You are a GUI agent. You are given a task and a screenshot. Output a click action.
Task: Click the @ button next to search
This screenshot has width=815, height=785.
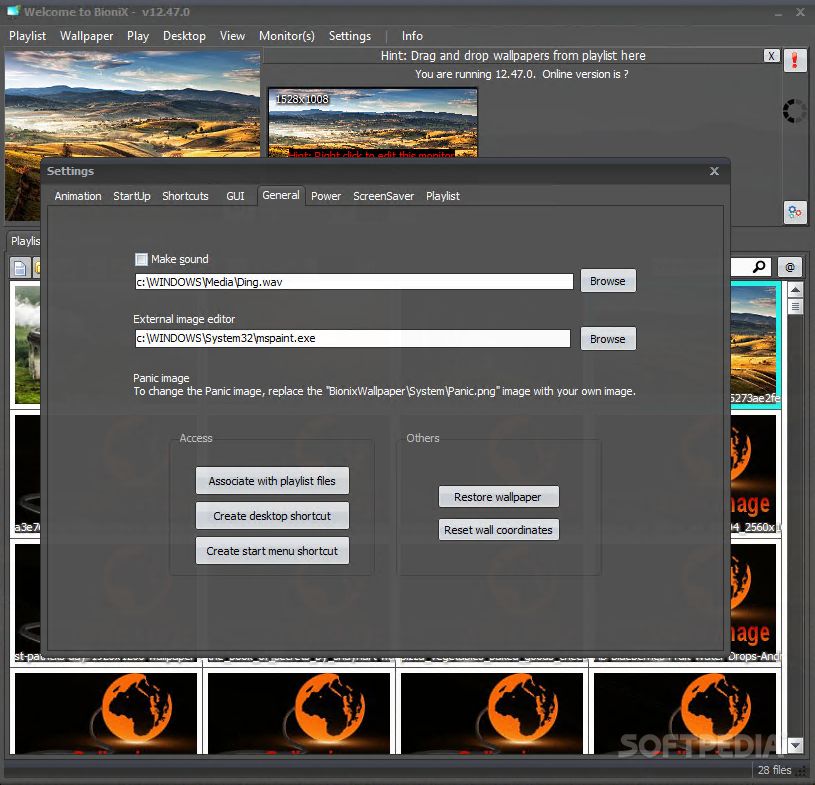tap(790, 267)
